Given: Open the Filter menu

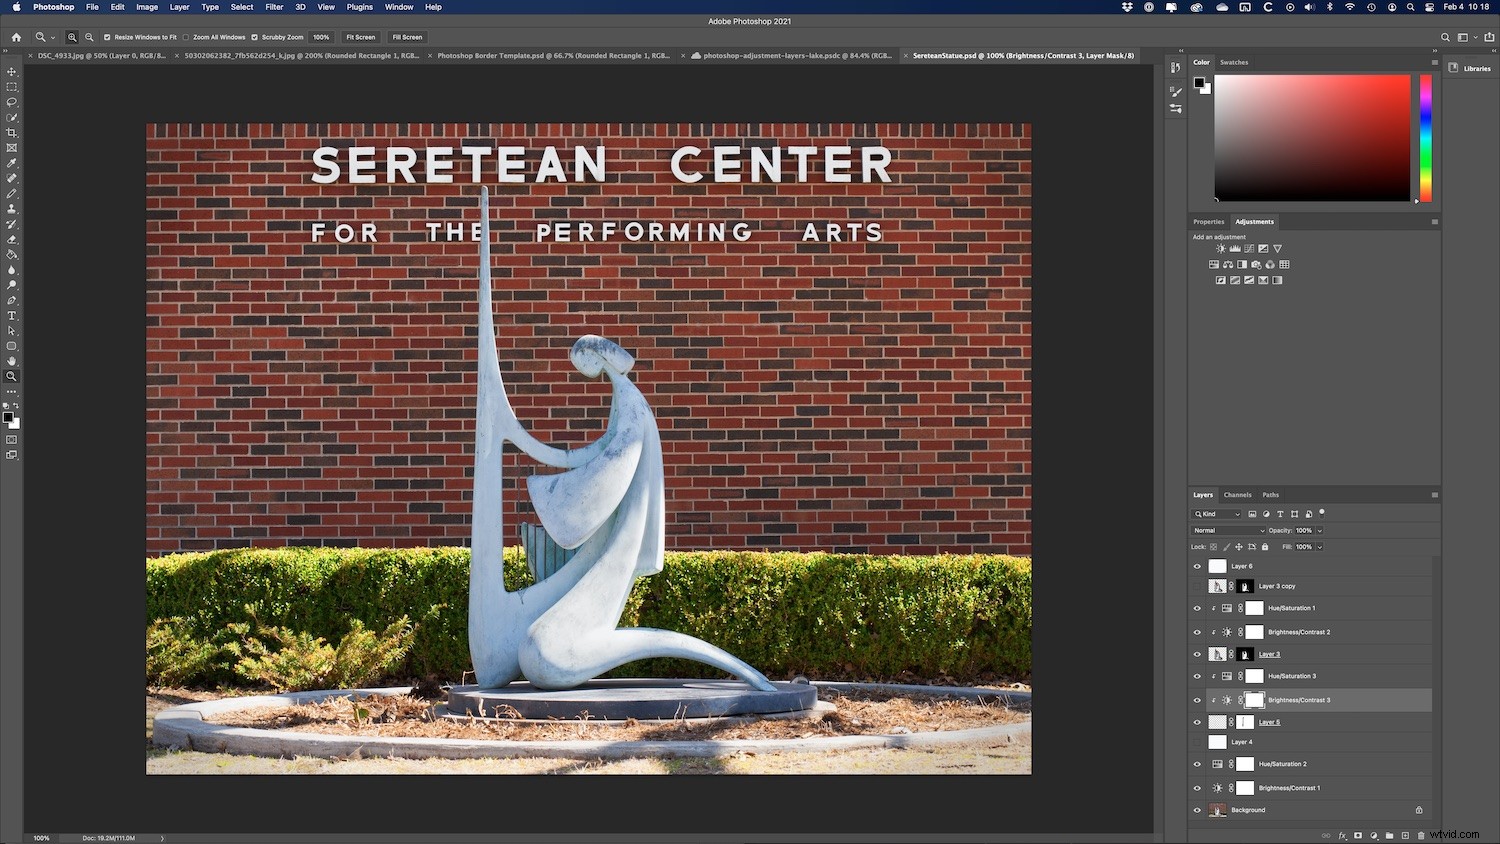Looking at the screenshot, I should [274, 7].
